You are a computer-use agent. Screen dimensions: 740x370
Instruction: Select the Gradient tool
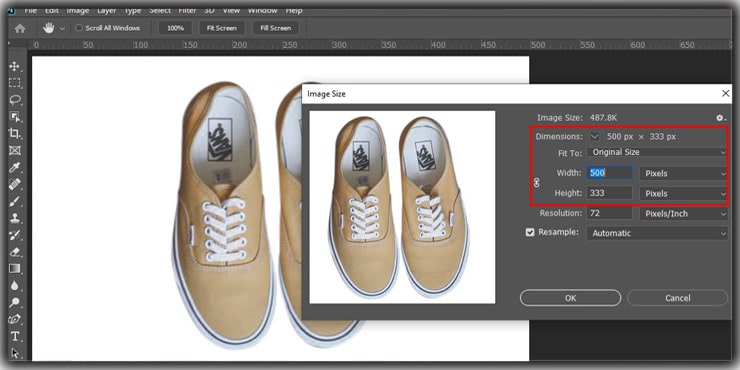[x=15, y=269]
